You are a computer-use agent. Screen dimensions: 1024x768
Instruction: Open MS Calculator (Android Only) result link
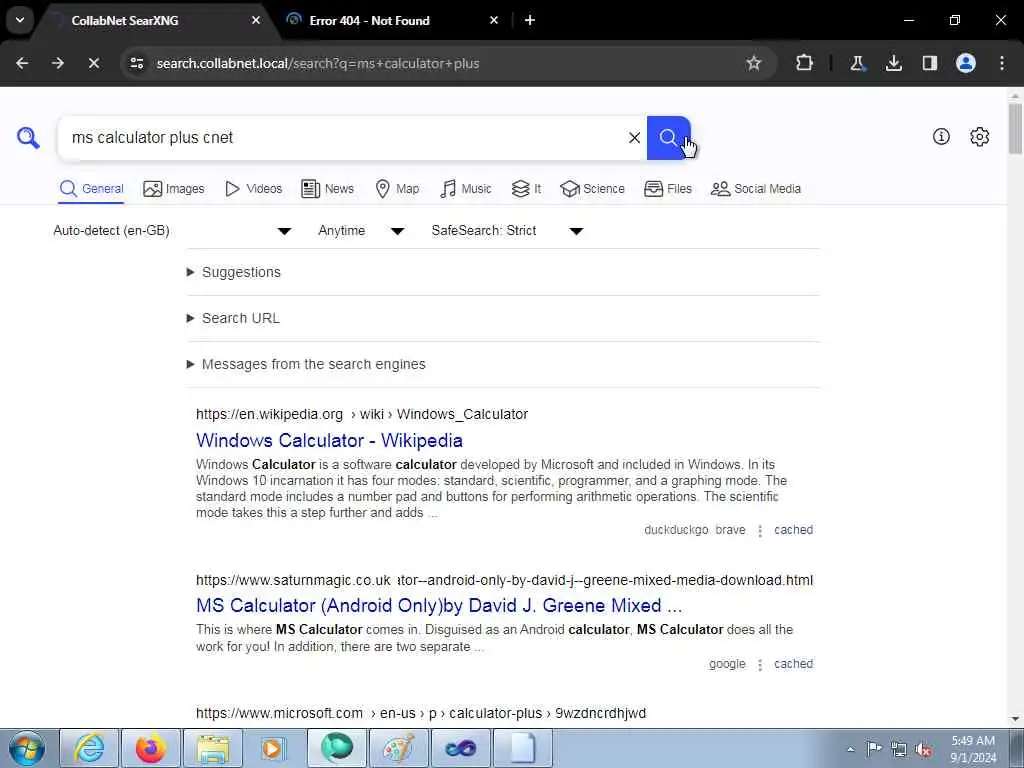[x=439, y=605]
